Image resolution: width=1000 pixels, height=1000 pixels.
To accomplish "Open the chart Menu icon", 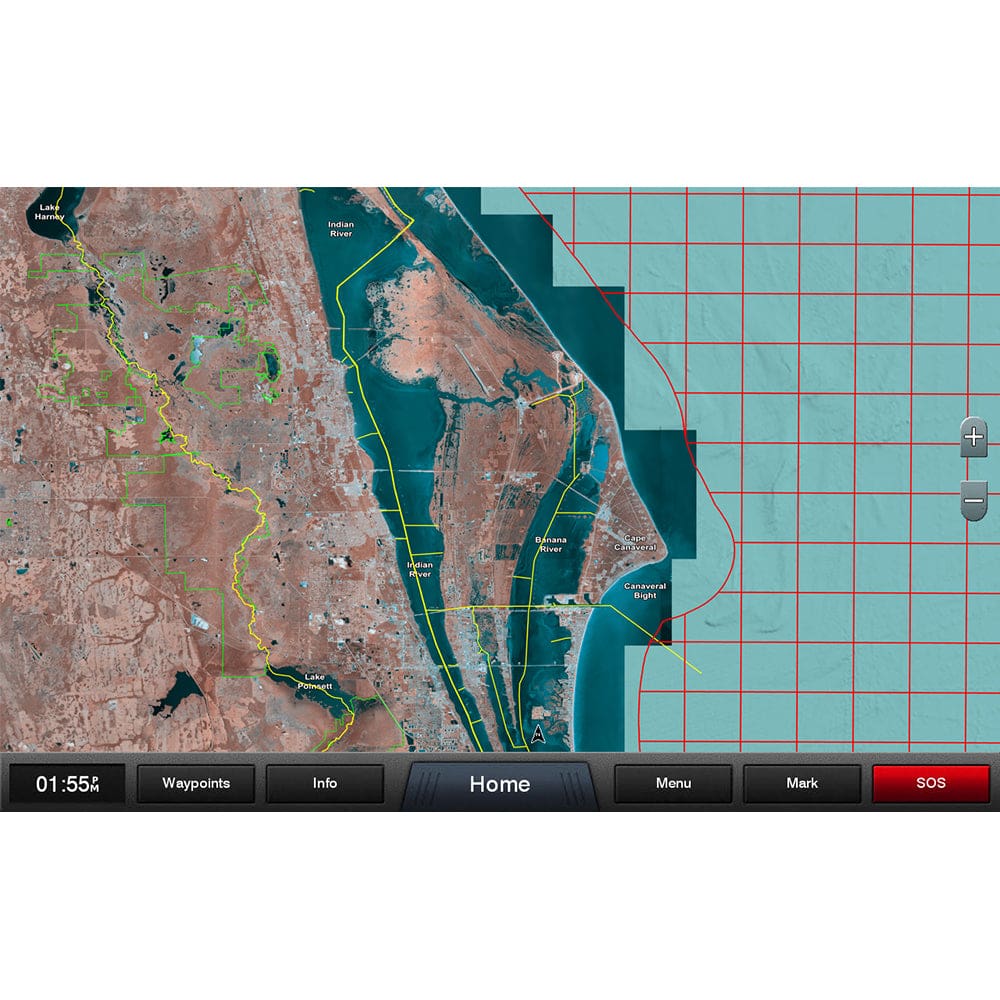I will point(673,784).
